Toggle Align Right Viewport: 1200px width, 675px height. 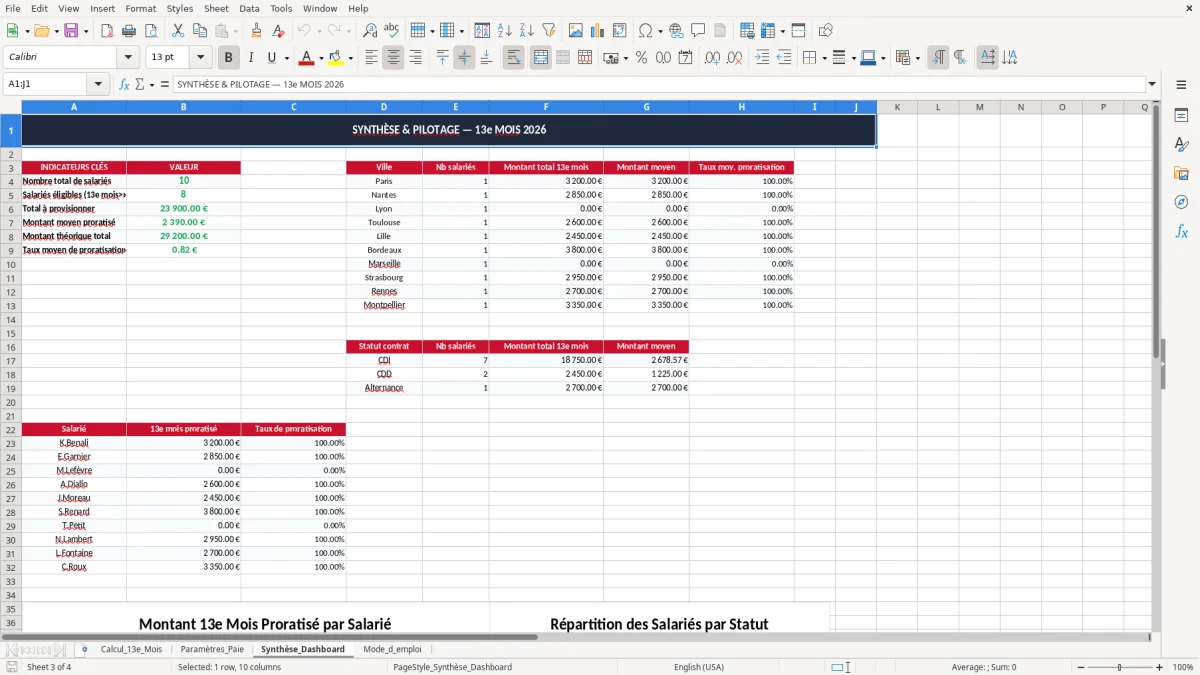pyautogui.click(x=415, y=58)
